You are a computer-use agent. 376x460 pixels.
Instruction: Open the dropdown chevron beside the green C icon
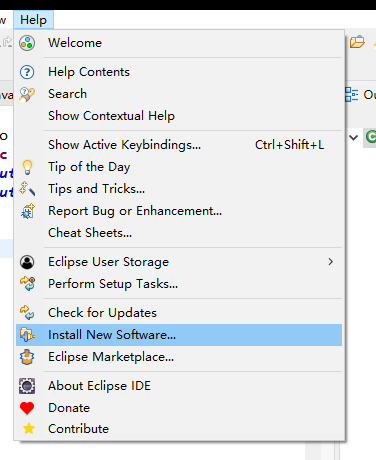354,137
